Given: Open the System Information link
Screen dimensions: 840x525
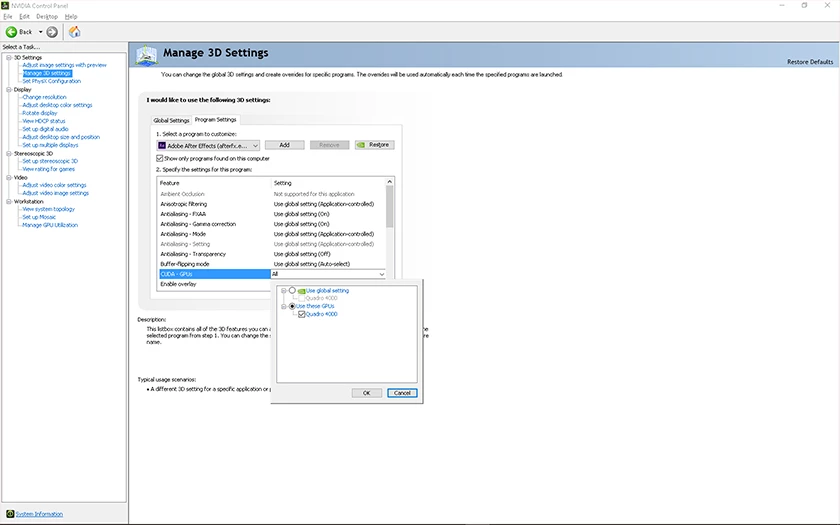Looking at the screenshot, I should coord(39,514).
